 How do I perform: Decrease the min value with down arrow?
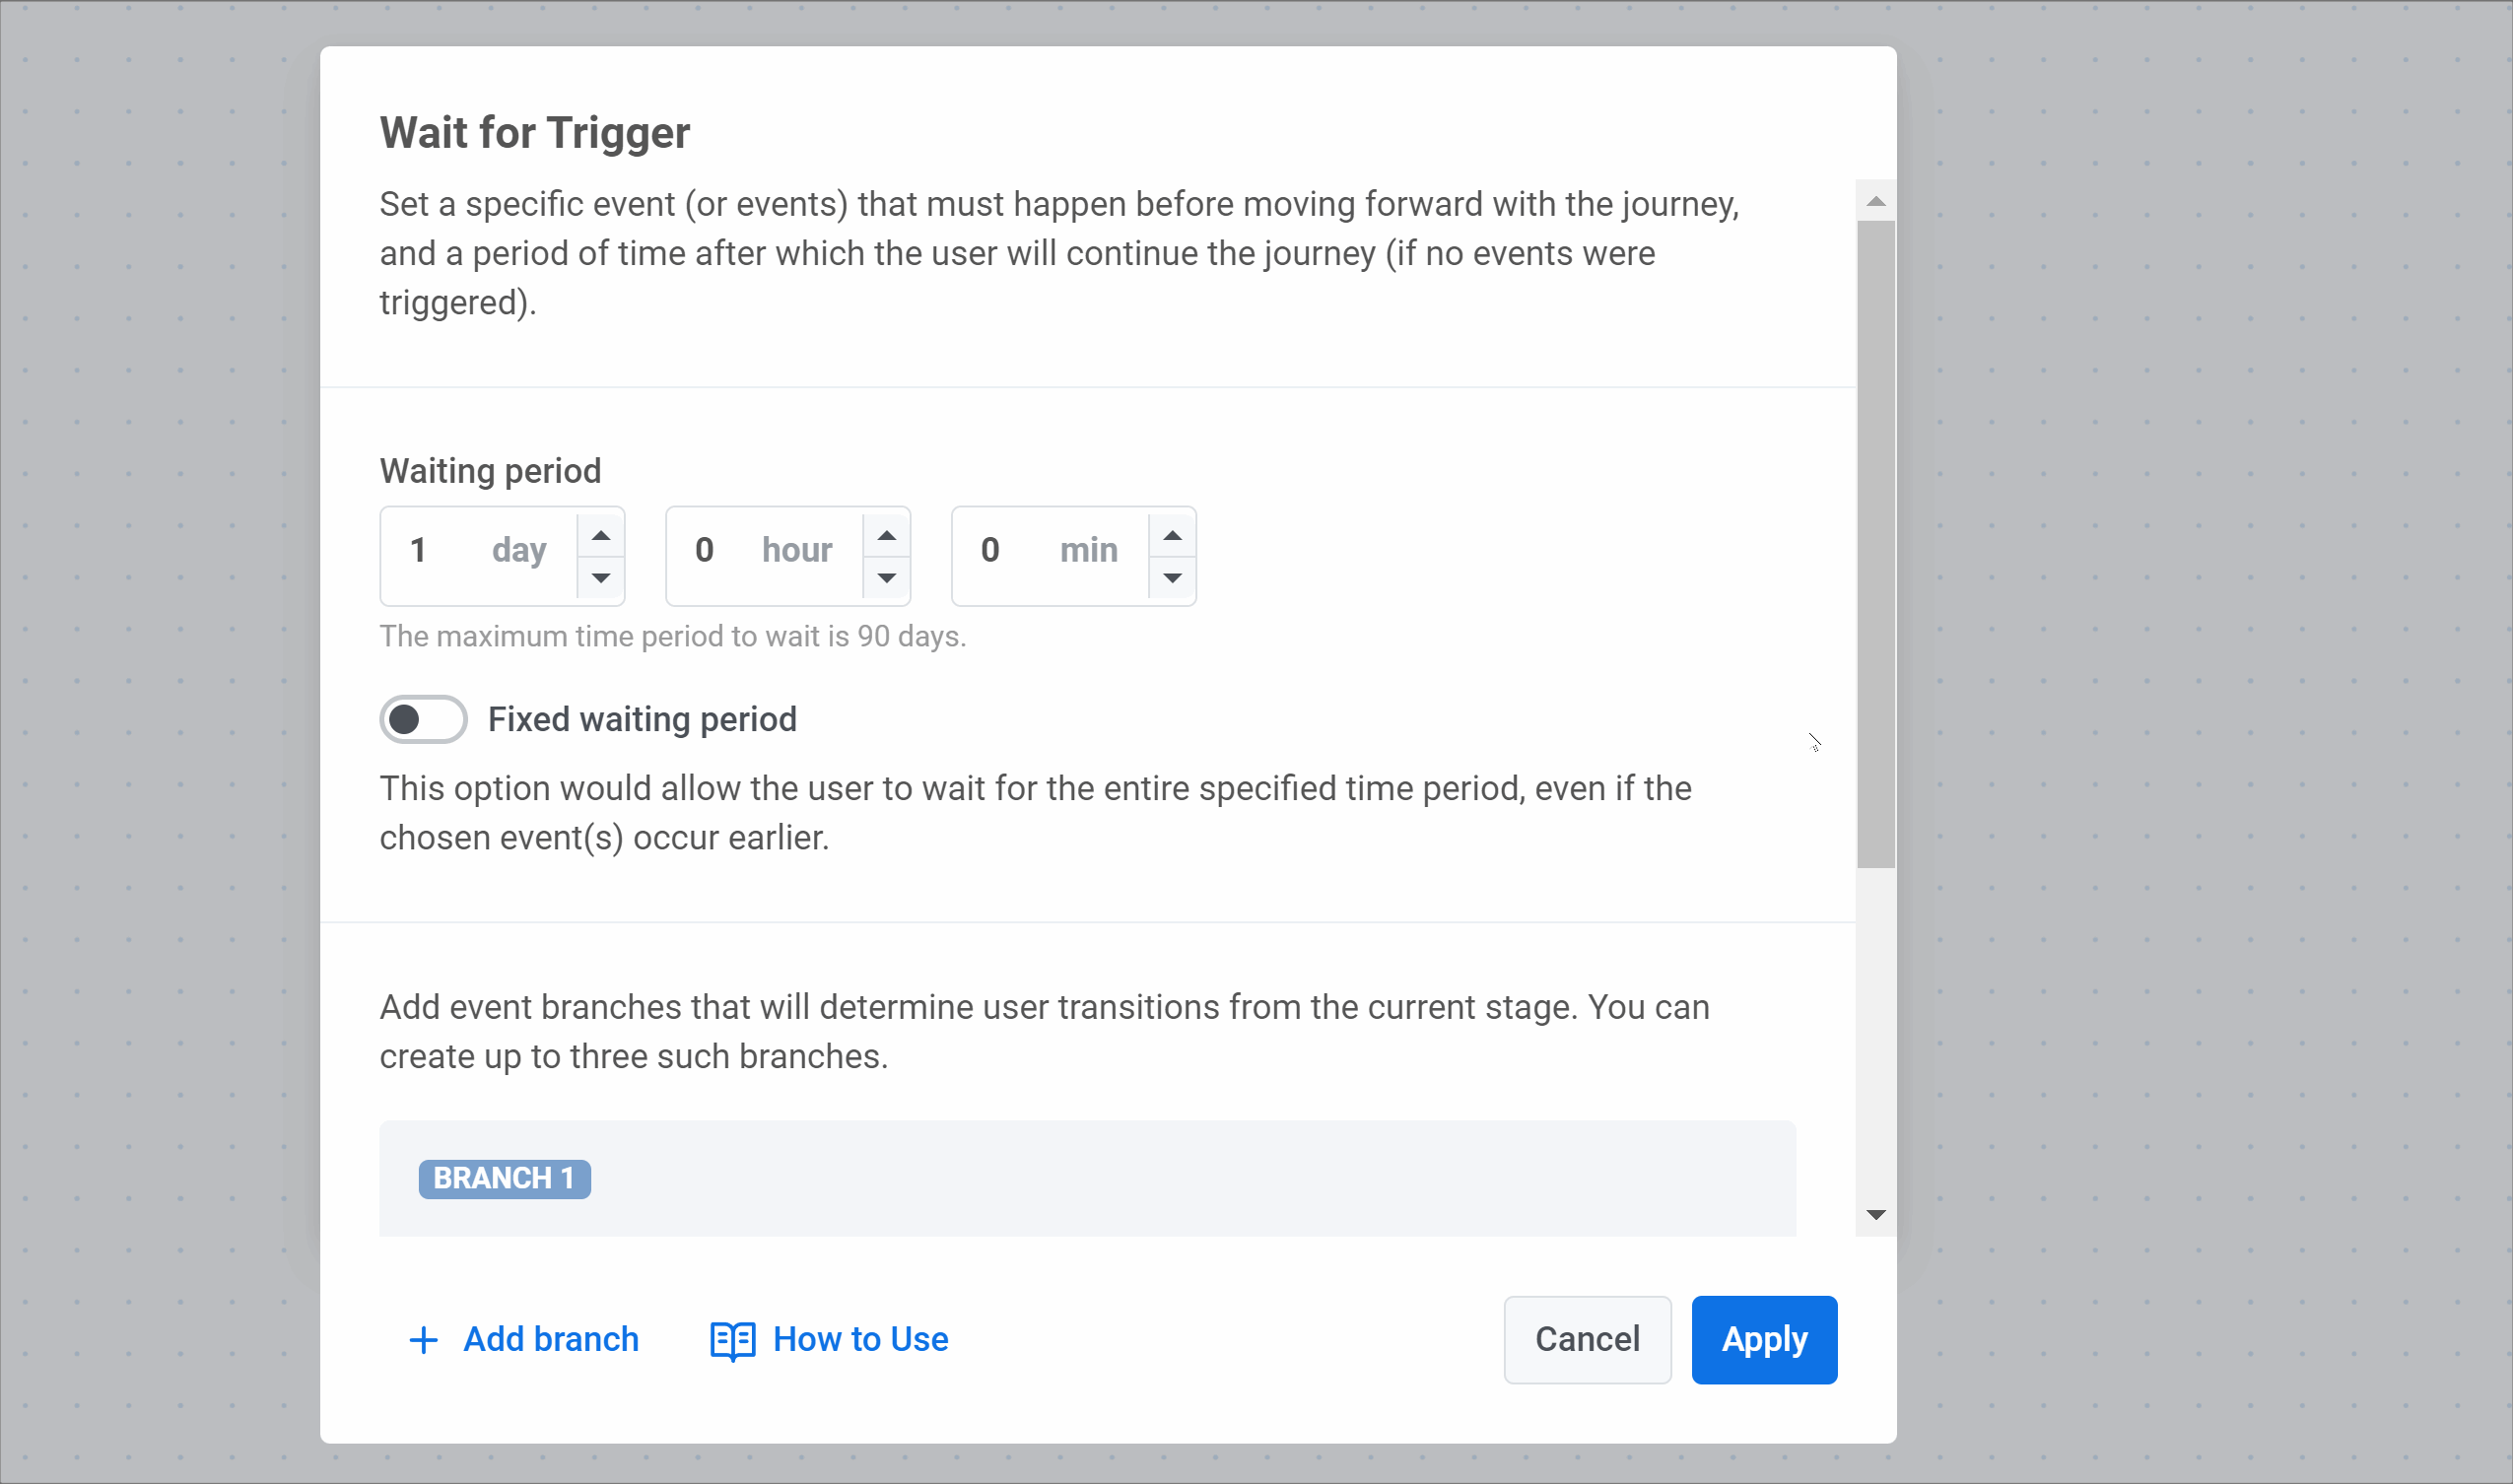1173,578
